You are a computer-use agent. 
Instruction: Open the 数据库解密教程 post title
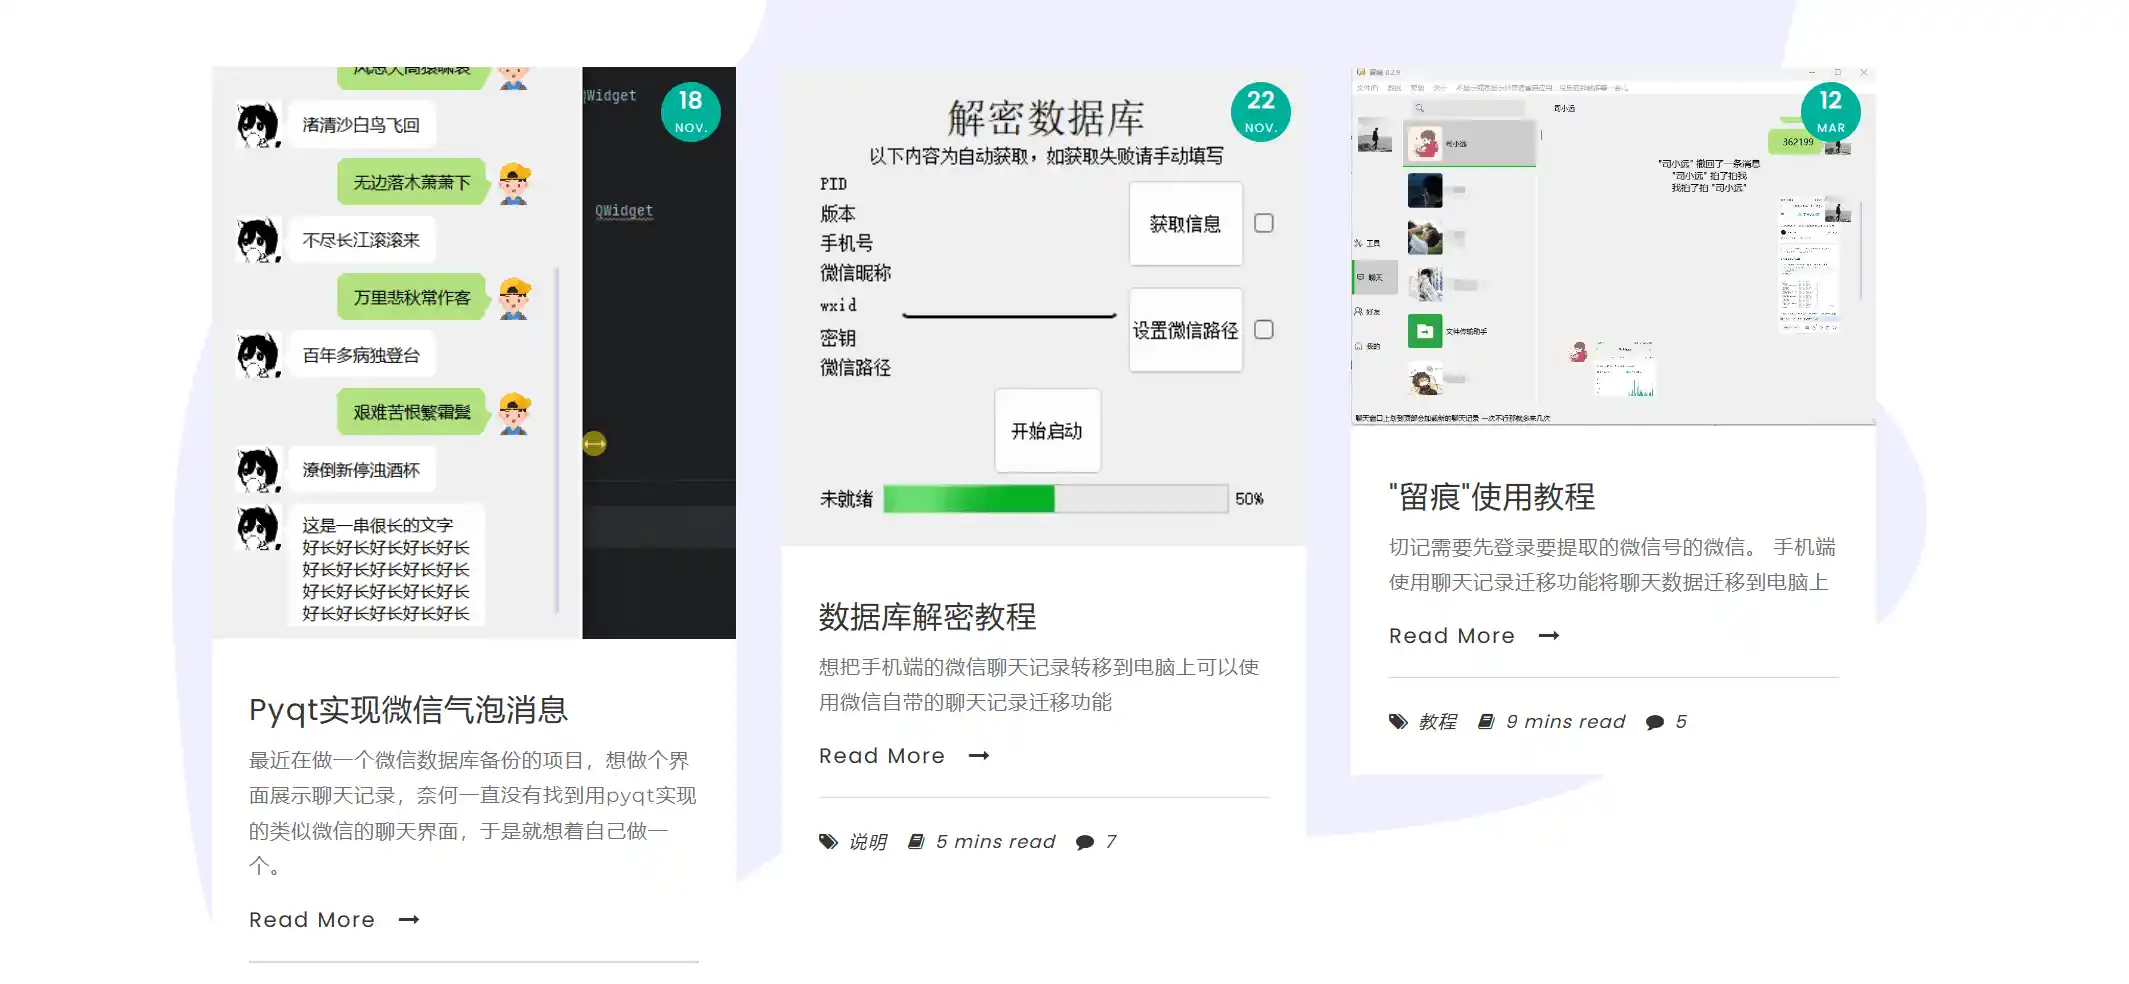tap(927, 617)
